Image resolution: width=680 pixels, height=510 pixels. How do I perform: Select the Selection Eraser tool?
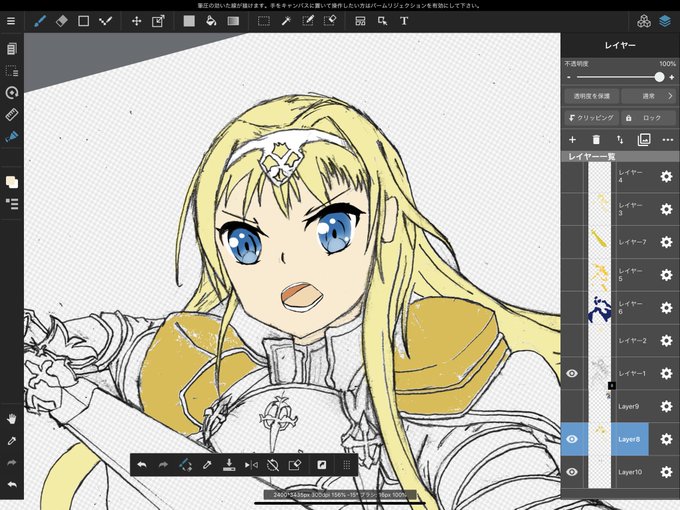[330, 21]
